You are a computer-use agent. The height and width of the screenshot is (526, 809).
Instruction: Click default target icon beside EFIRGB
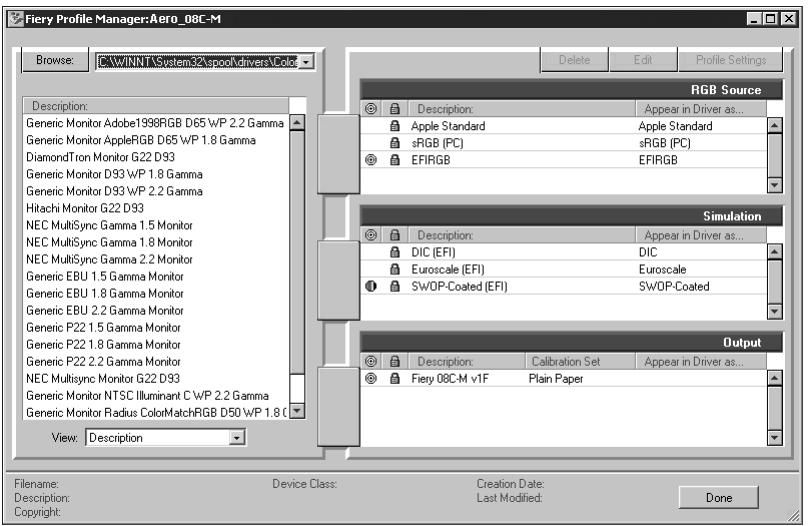370,160
